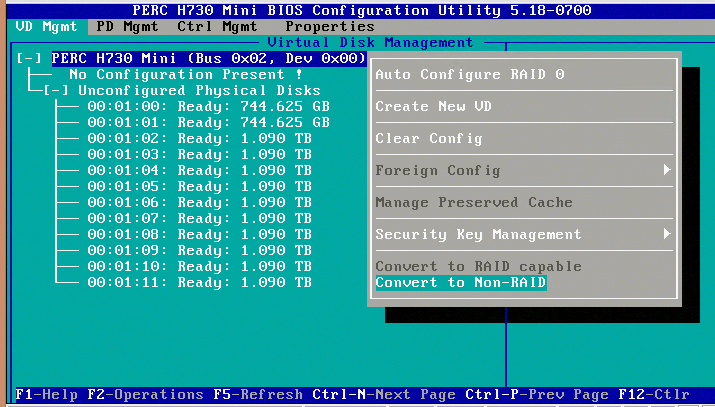Viewport: 715px width, 407px height.
Task: Select Unconfigured Physical Disks tree entry
Action: pyautogui.click(x=199, y=90)
